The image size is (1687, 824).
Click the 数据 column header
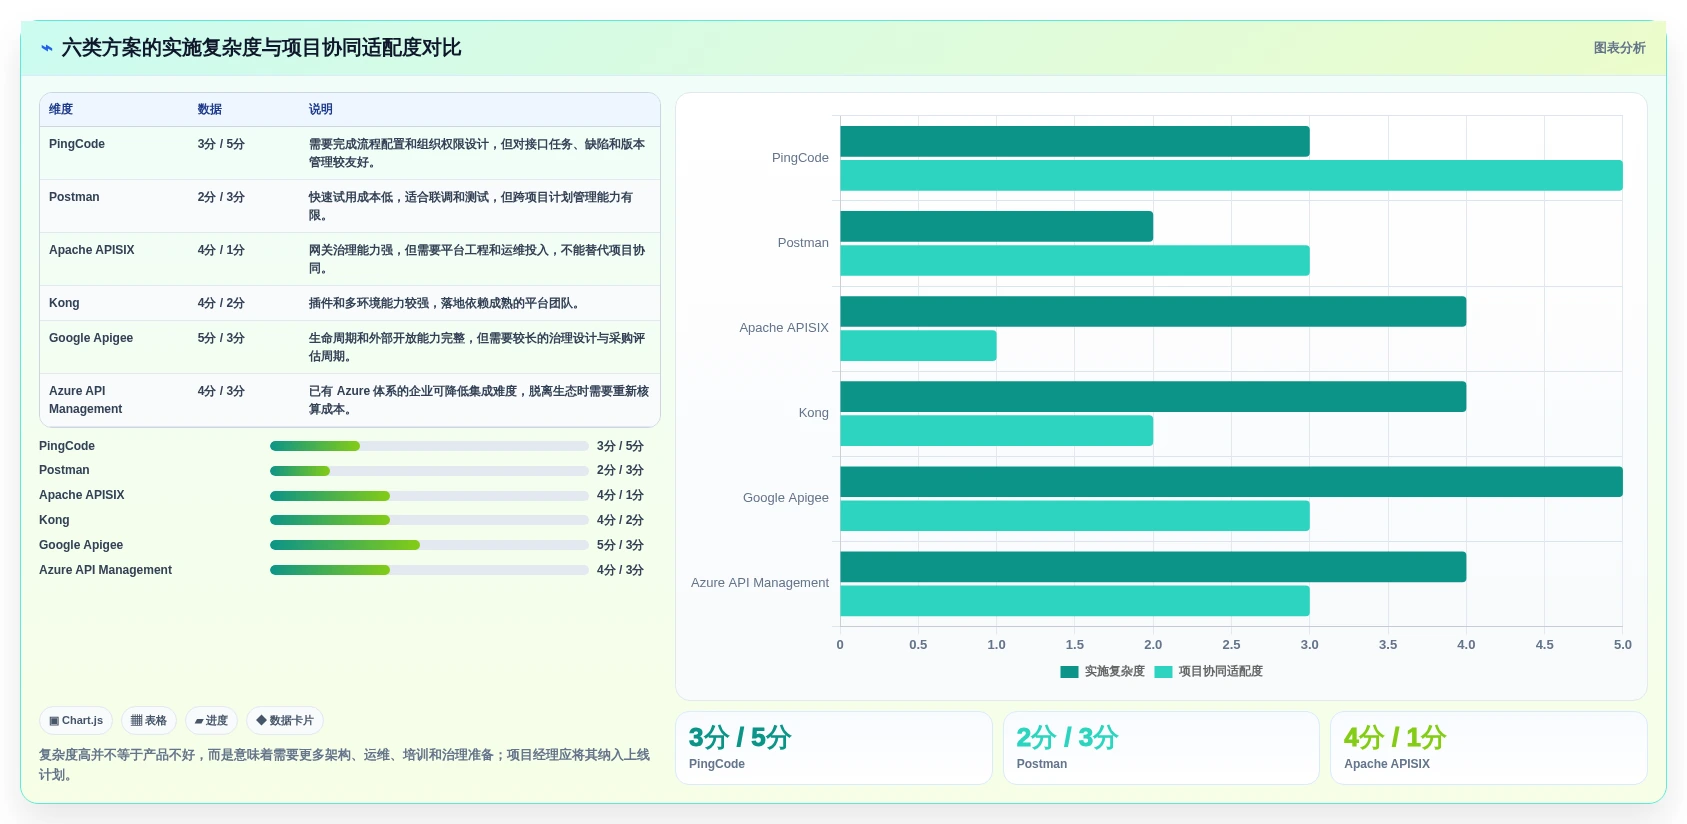click(210, 109)
